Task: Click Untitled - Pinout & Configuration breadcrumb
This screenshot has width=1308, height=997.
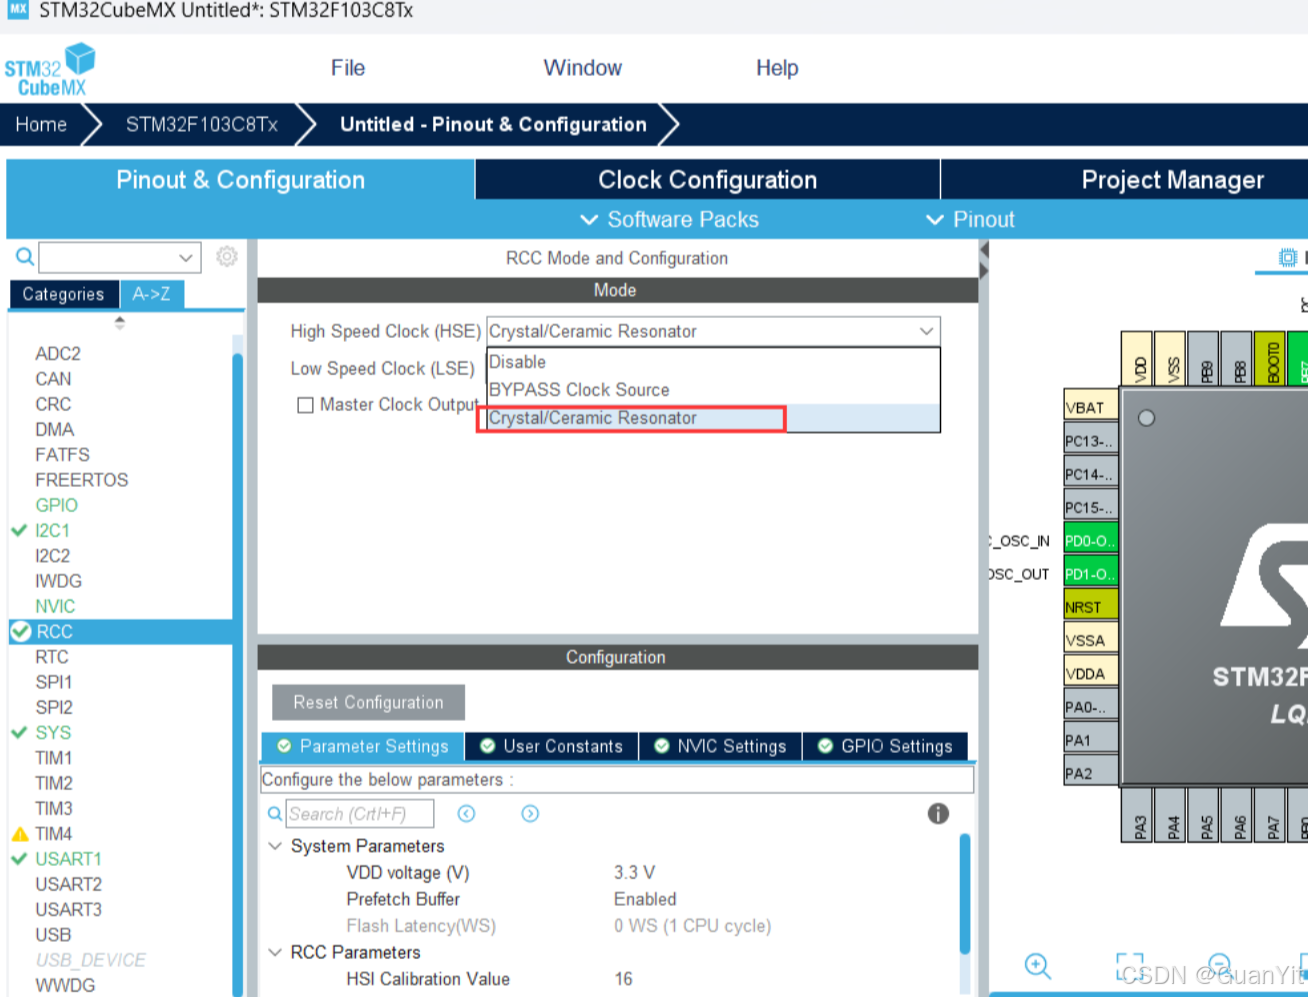Action: click(493, 124)
